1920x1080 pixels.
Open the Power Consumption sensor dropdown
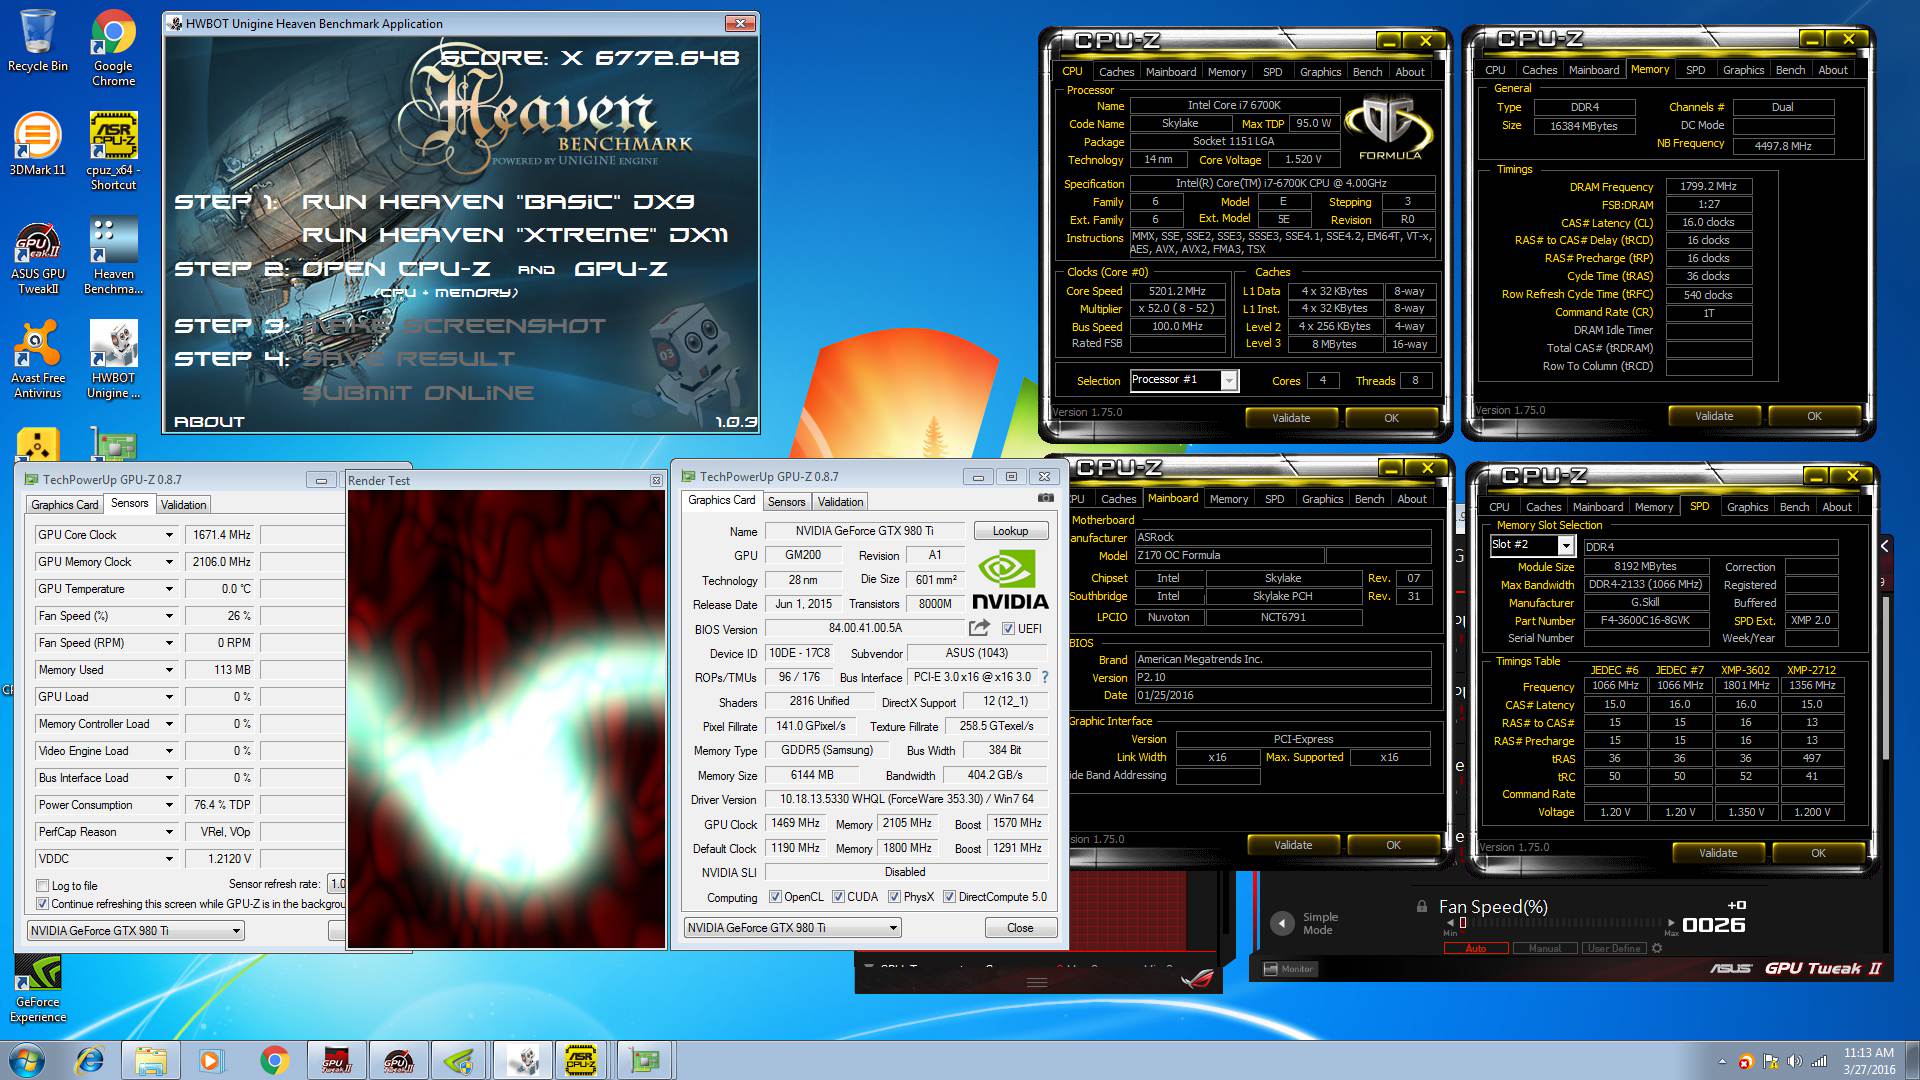pyautogui.click(x=169, y=805)
